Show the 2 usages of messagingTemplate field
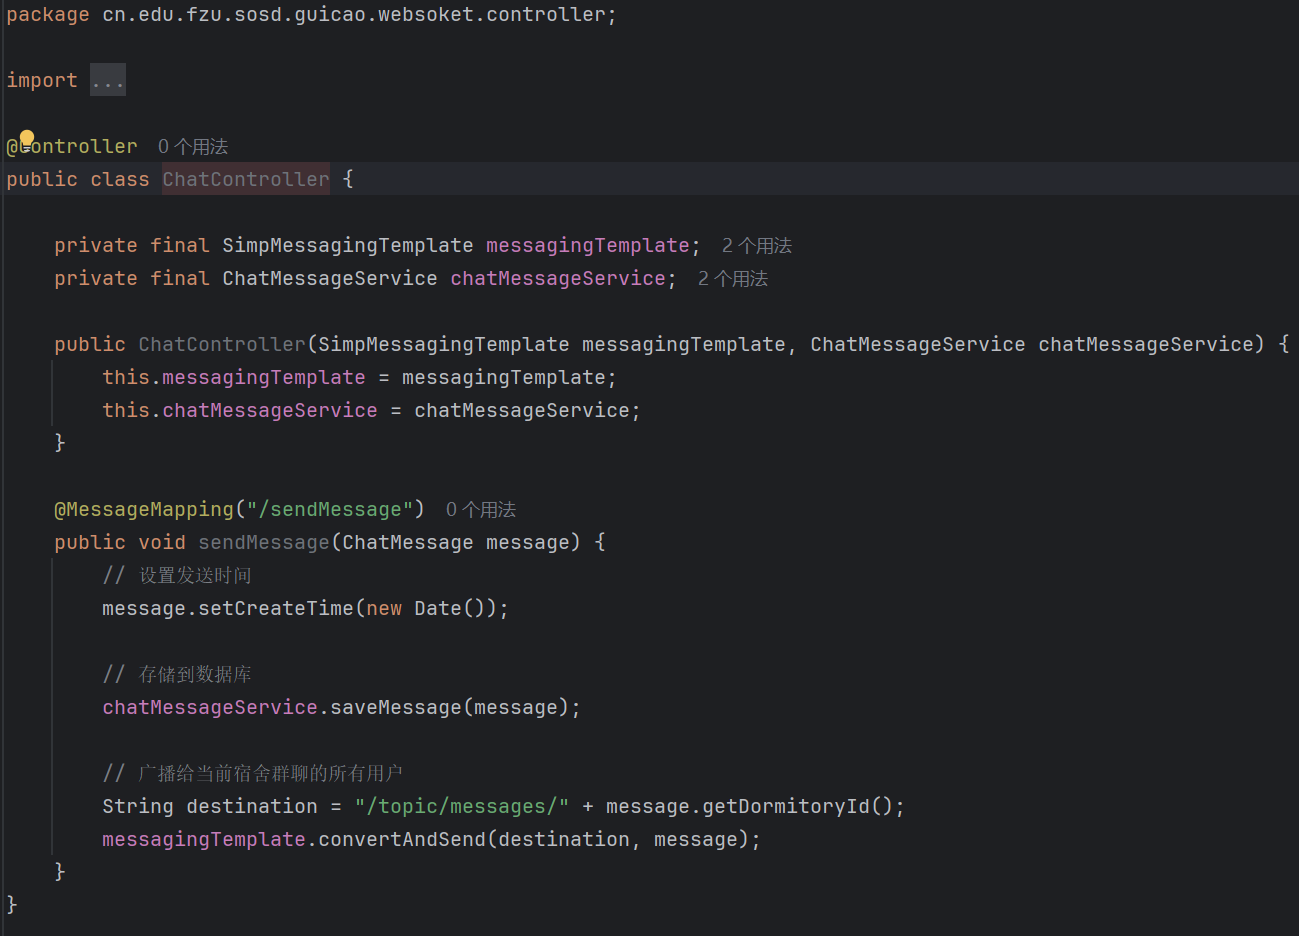This screenshot has height=936, width=1299. [757, 246]
